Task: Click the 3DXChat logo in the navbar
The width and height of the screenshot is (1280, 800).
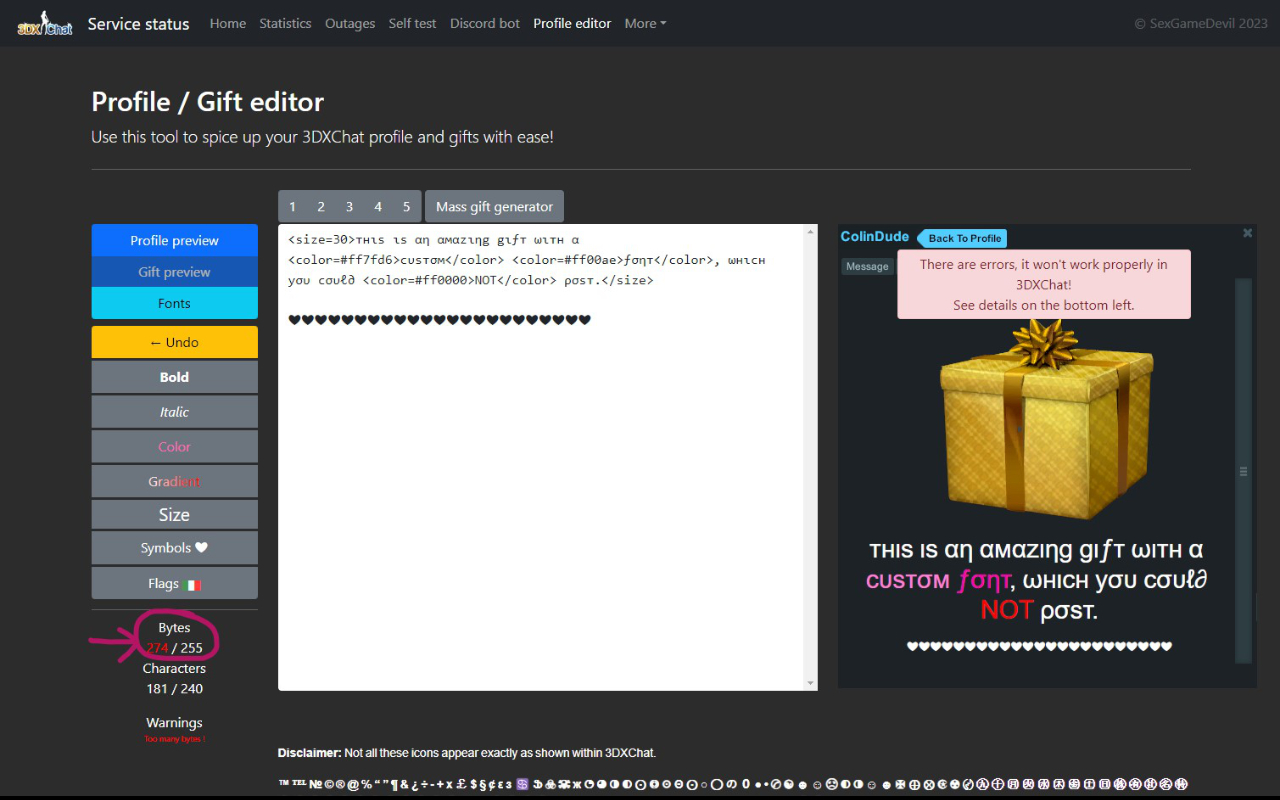Action: point(44,22)
